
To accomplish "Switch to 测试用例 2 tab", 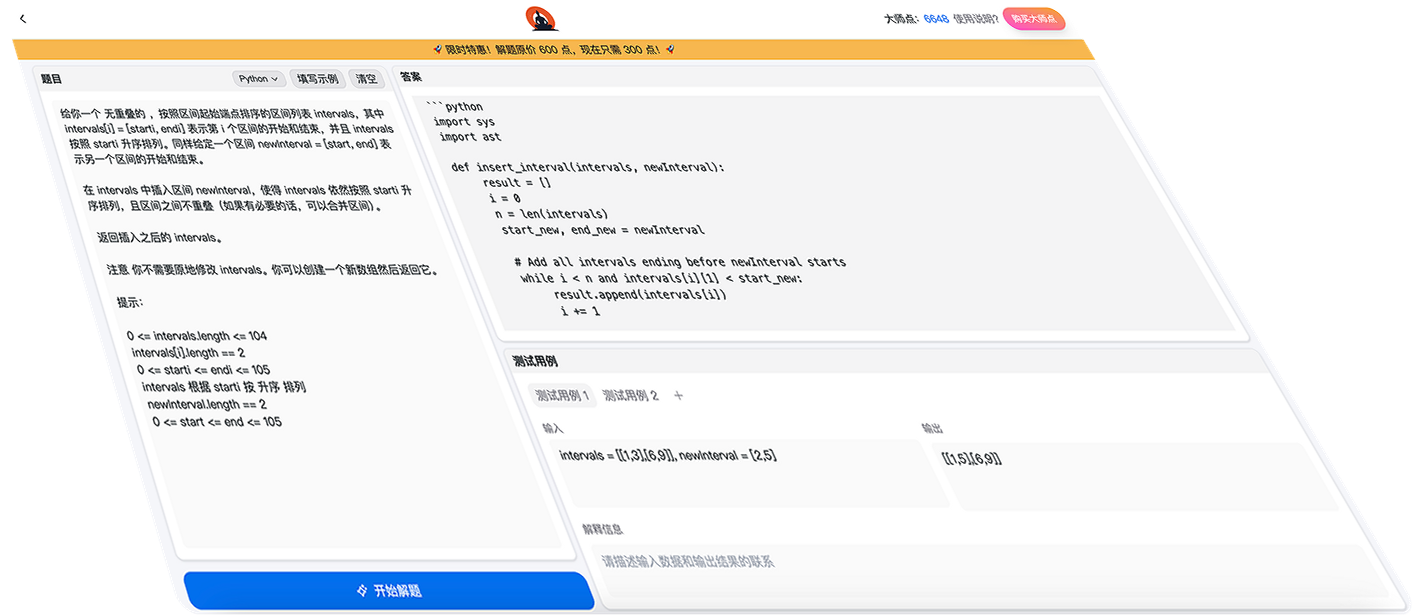I will pyautogui.click(x=630, y=395).
